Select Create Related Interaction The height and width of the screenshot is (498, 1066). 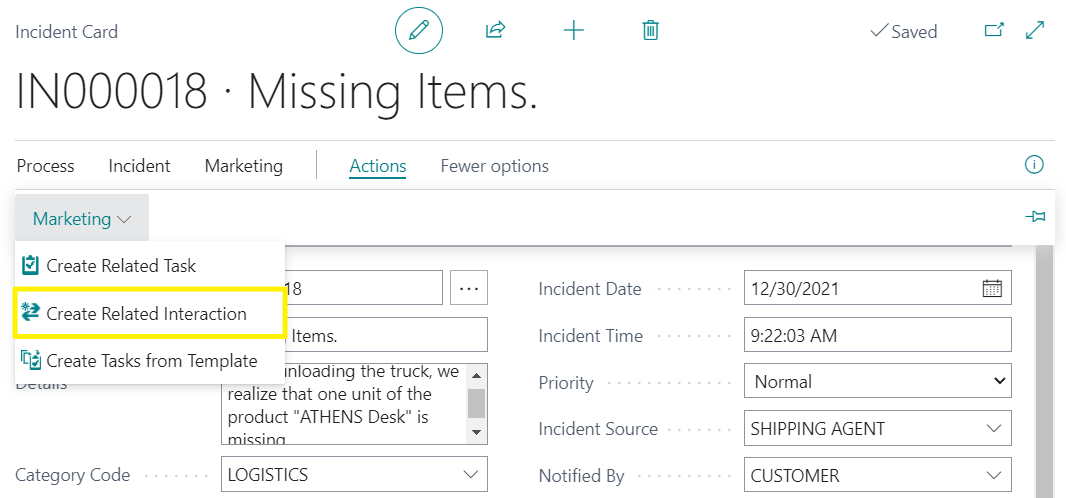point(147,314)
